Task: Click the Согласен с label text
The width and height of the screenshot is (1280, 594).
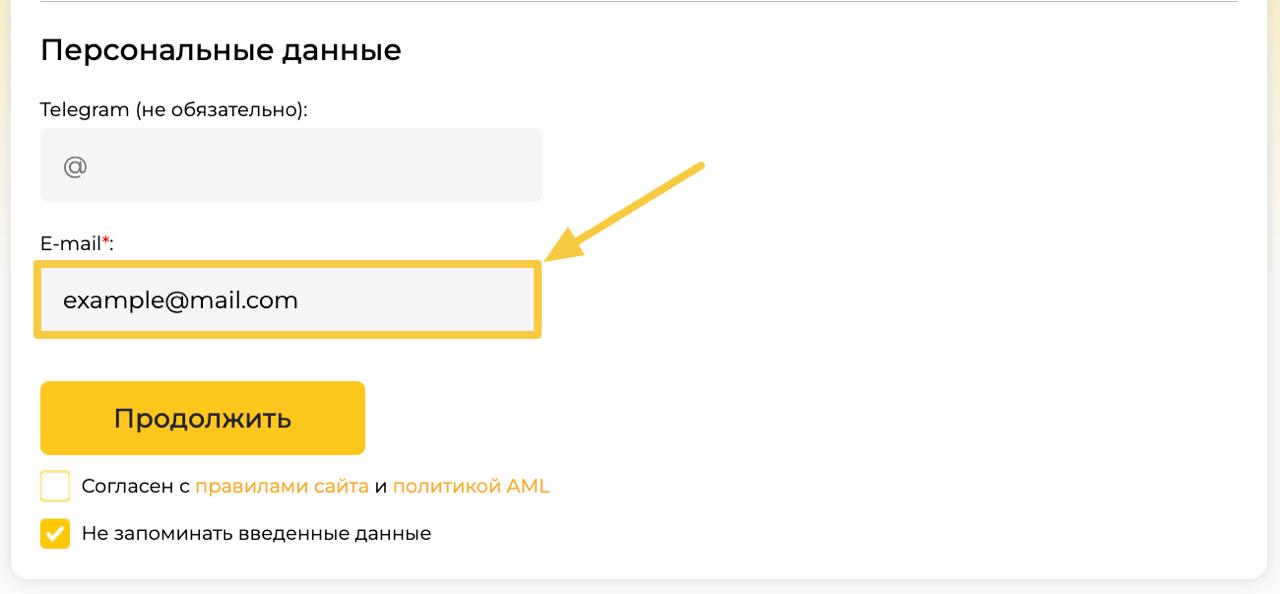Action: [135, 487]
